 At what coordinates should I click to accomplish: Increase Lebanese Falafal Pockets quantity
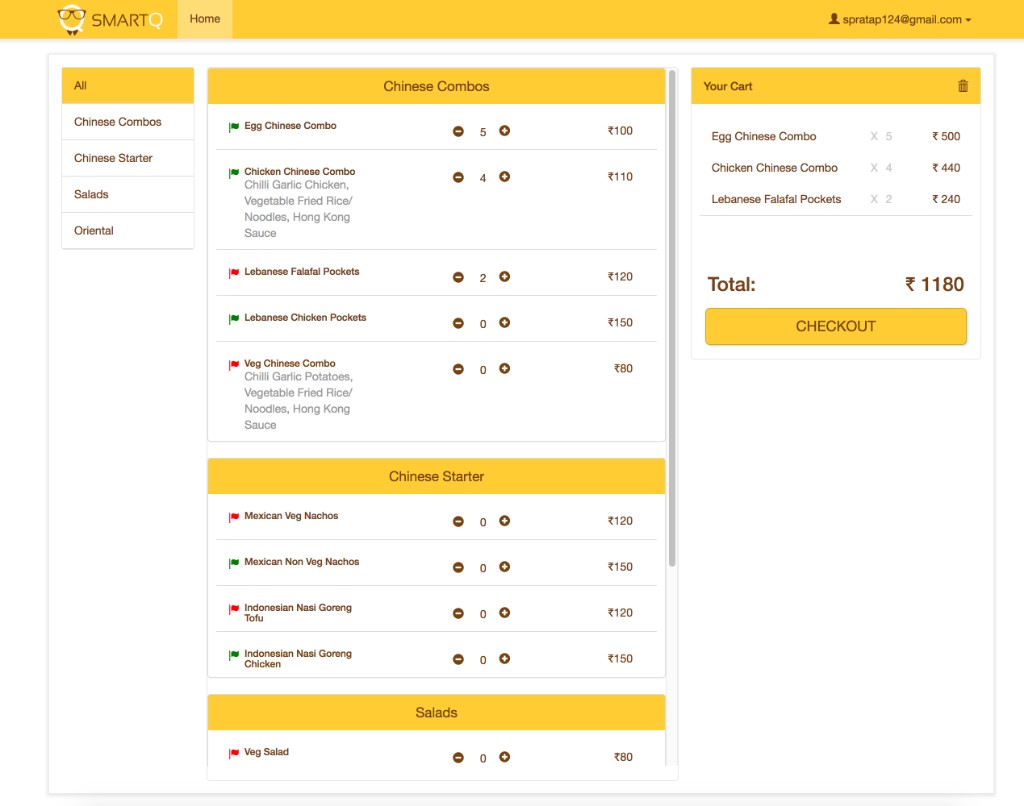tap(504, 276)
